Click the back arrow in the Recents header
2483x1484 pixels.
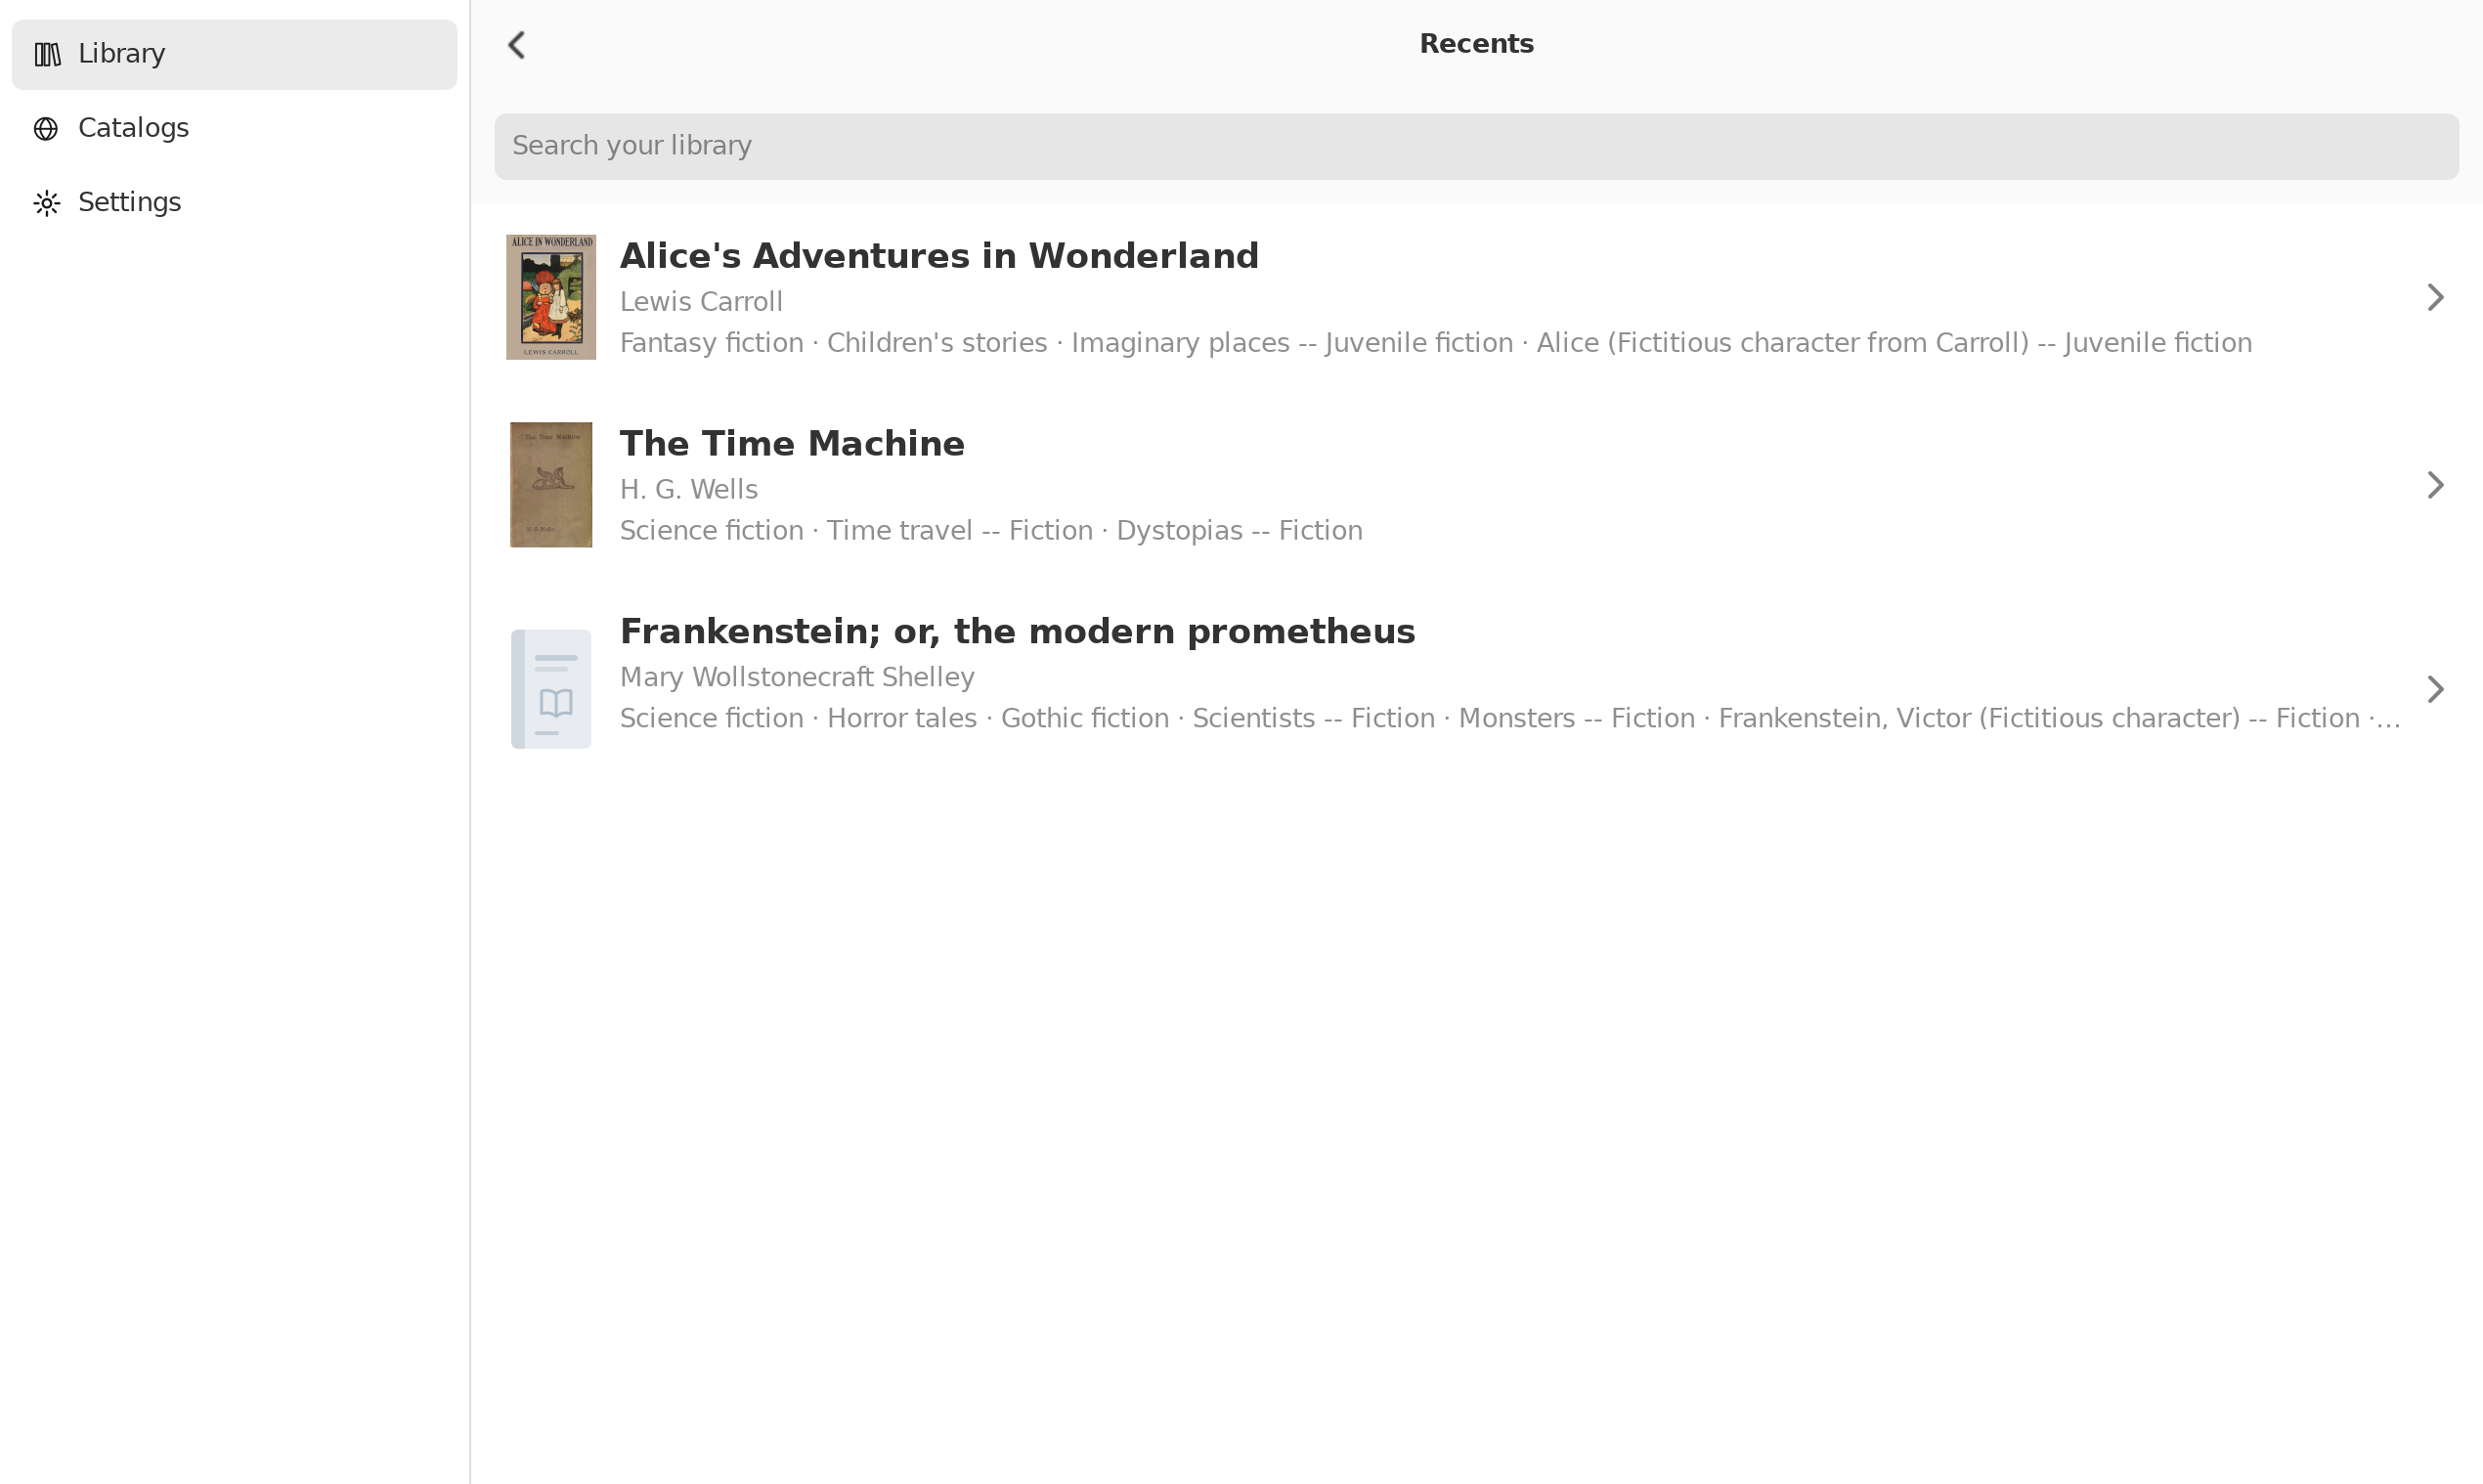[x=517, y=45]
